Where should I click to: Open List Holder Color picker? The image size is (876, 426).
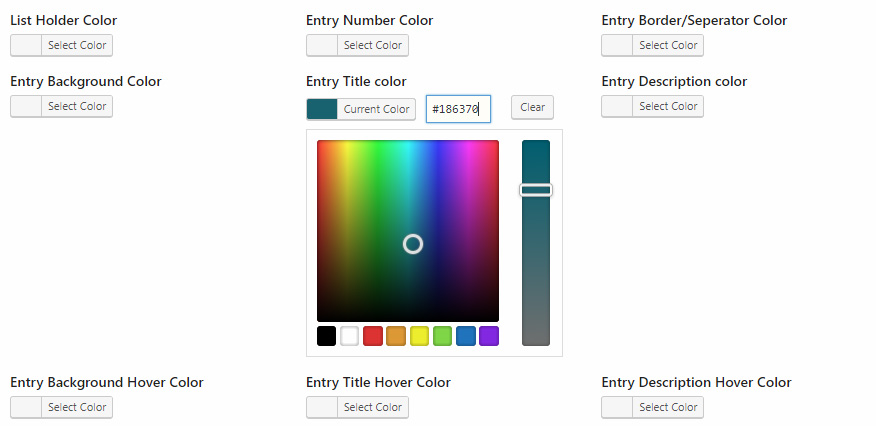pyautogui.click(x=61, y=45)
